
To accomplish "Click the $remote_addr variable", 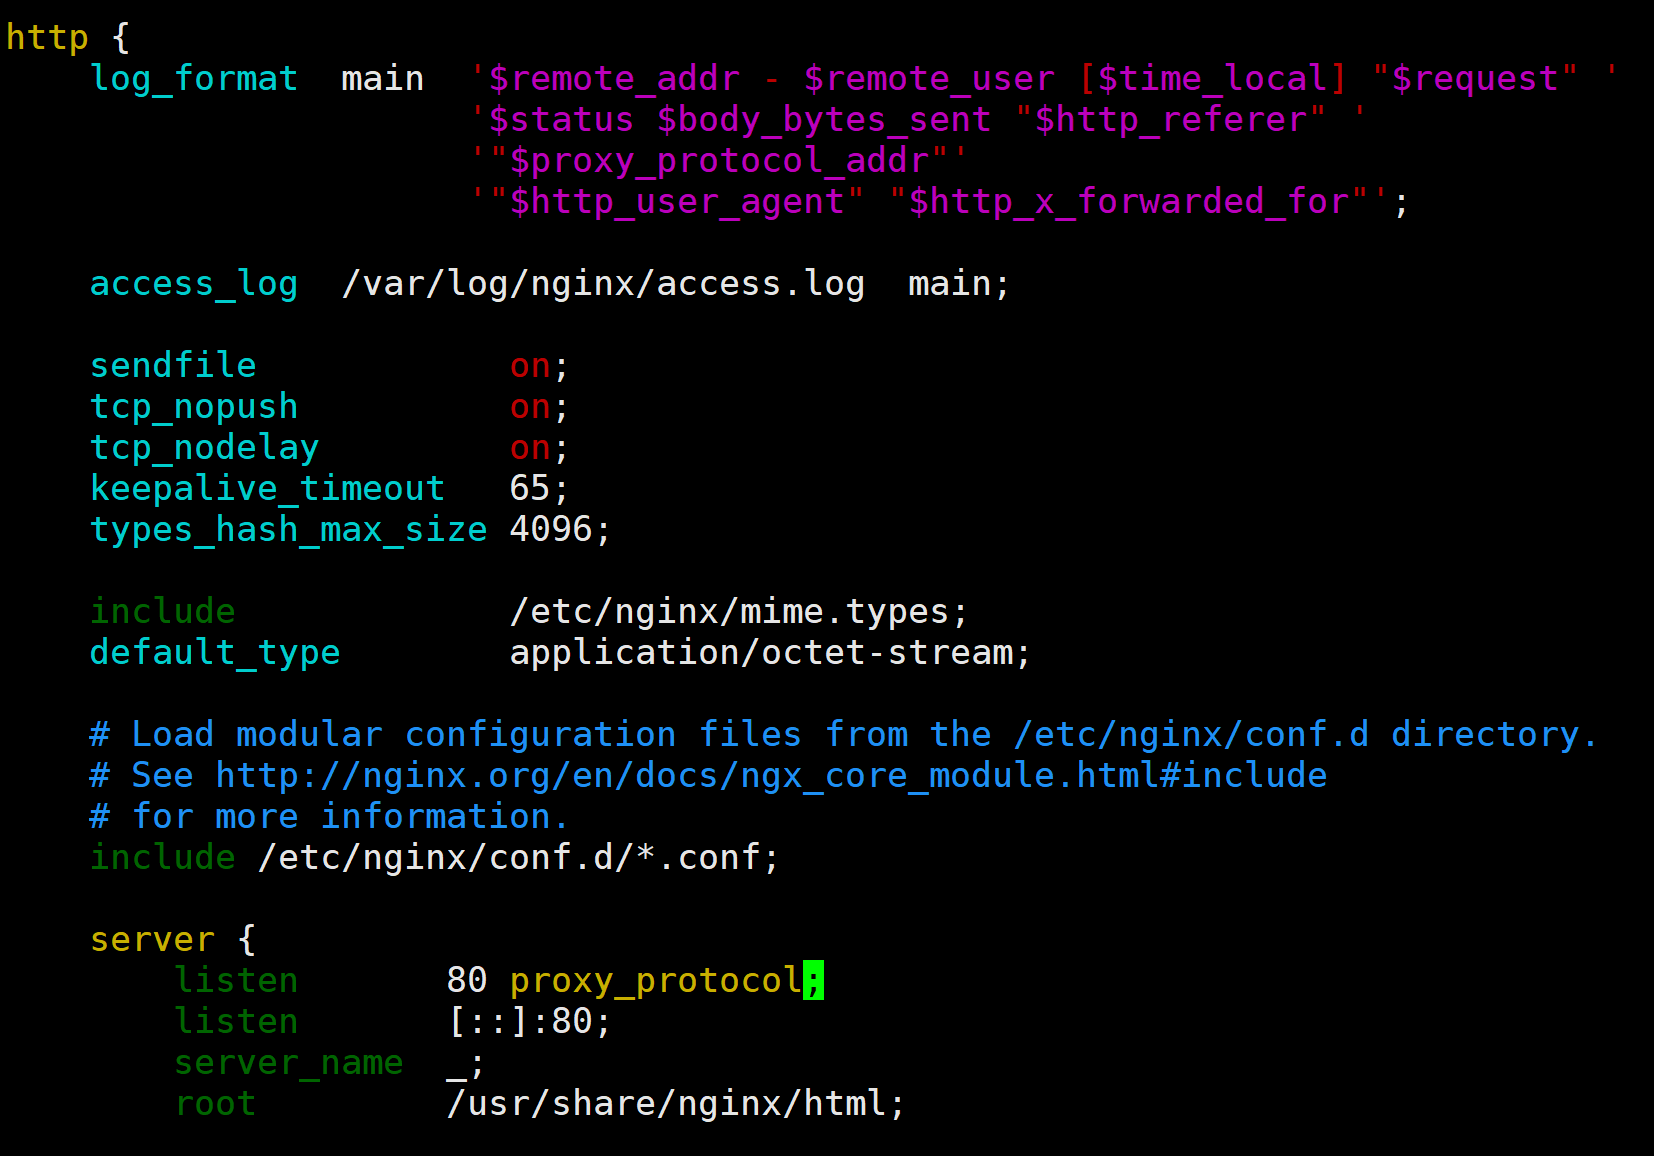I will (x=614, y=79).
